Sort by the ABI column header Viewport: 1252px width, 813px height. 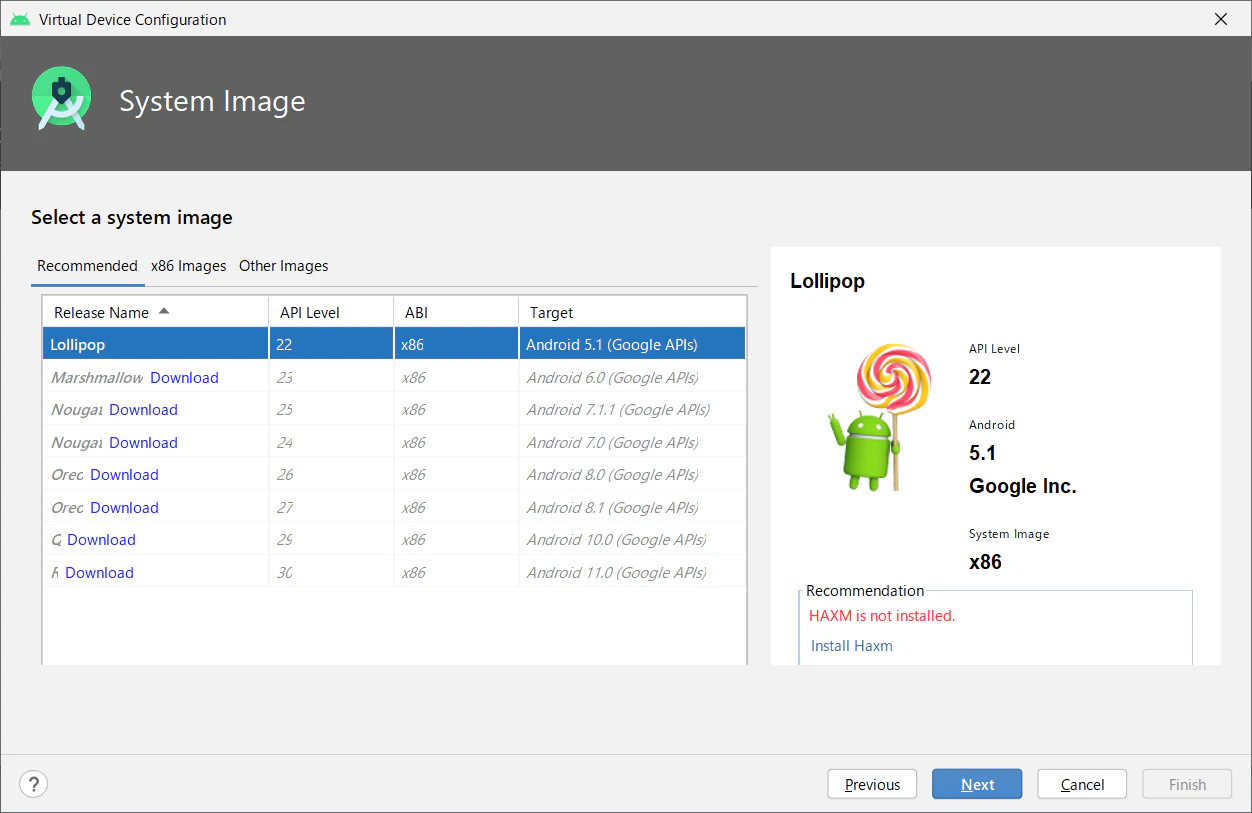456,312
